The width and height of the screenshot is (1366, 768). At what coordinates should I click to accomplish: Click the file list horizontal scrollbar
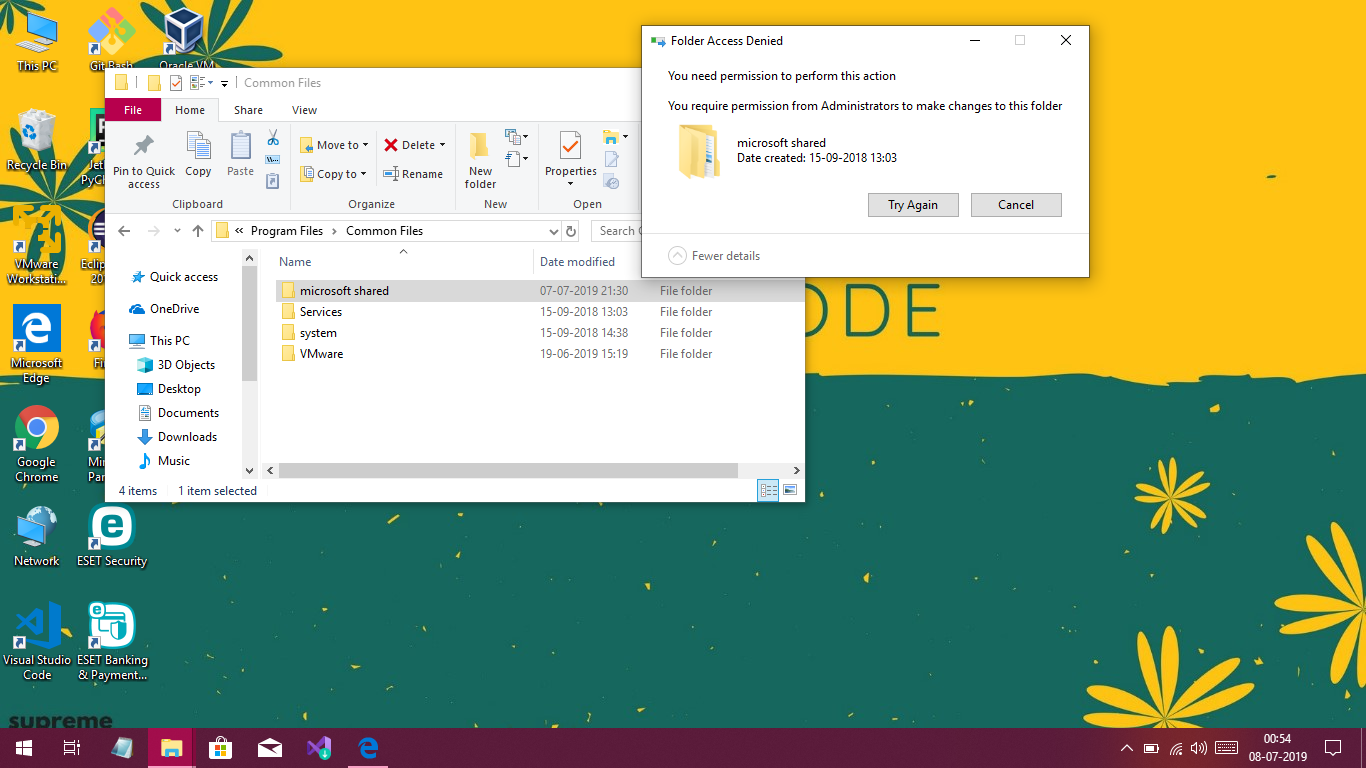point(508,470)
